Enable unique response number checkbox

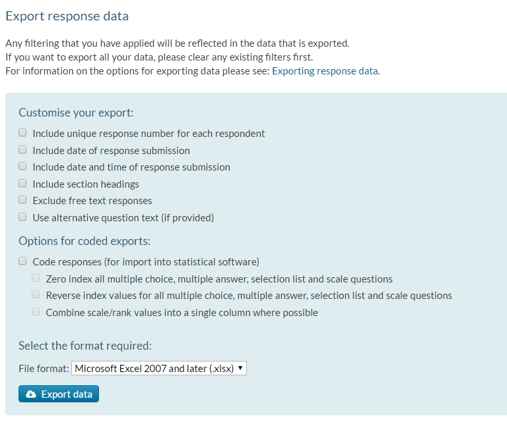coord(22,133)
